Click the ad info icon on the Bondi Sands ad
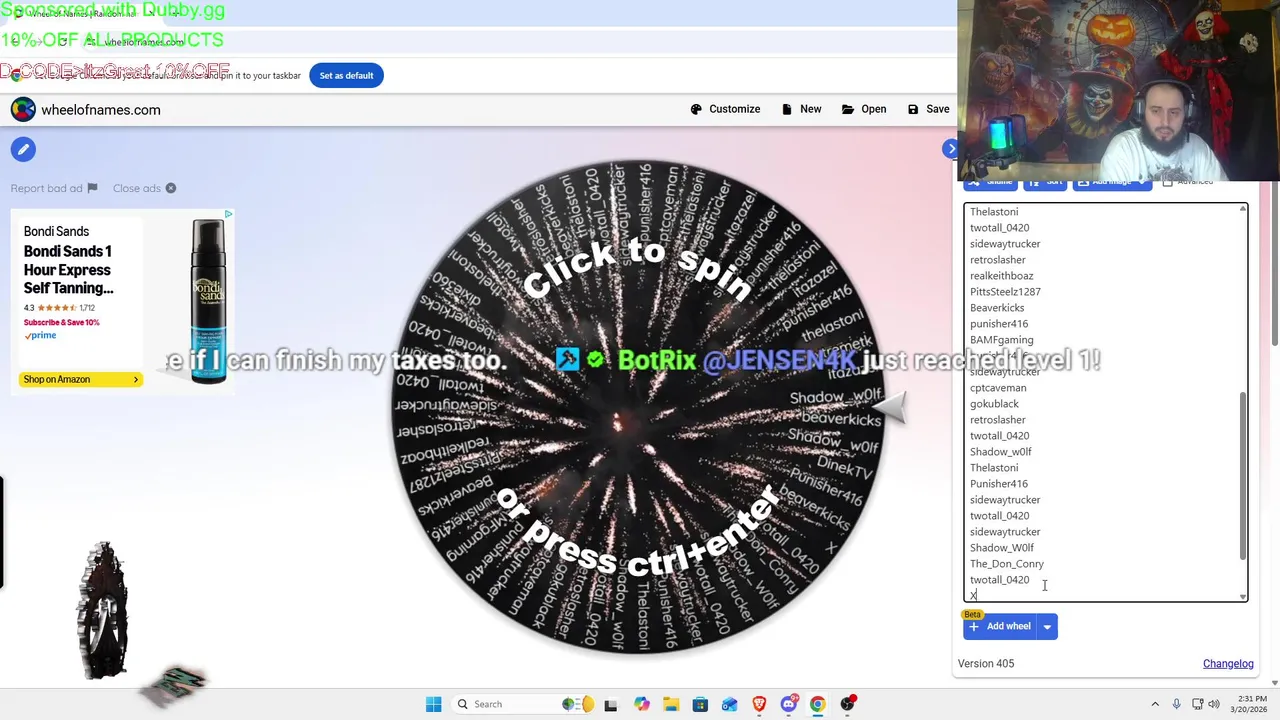Image resolution: width=1280 pixels, height=720 pixels. pos(228,214)
